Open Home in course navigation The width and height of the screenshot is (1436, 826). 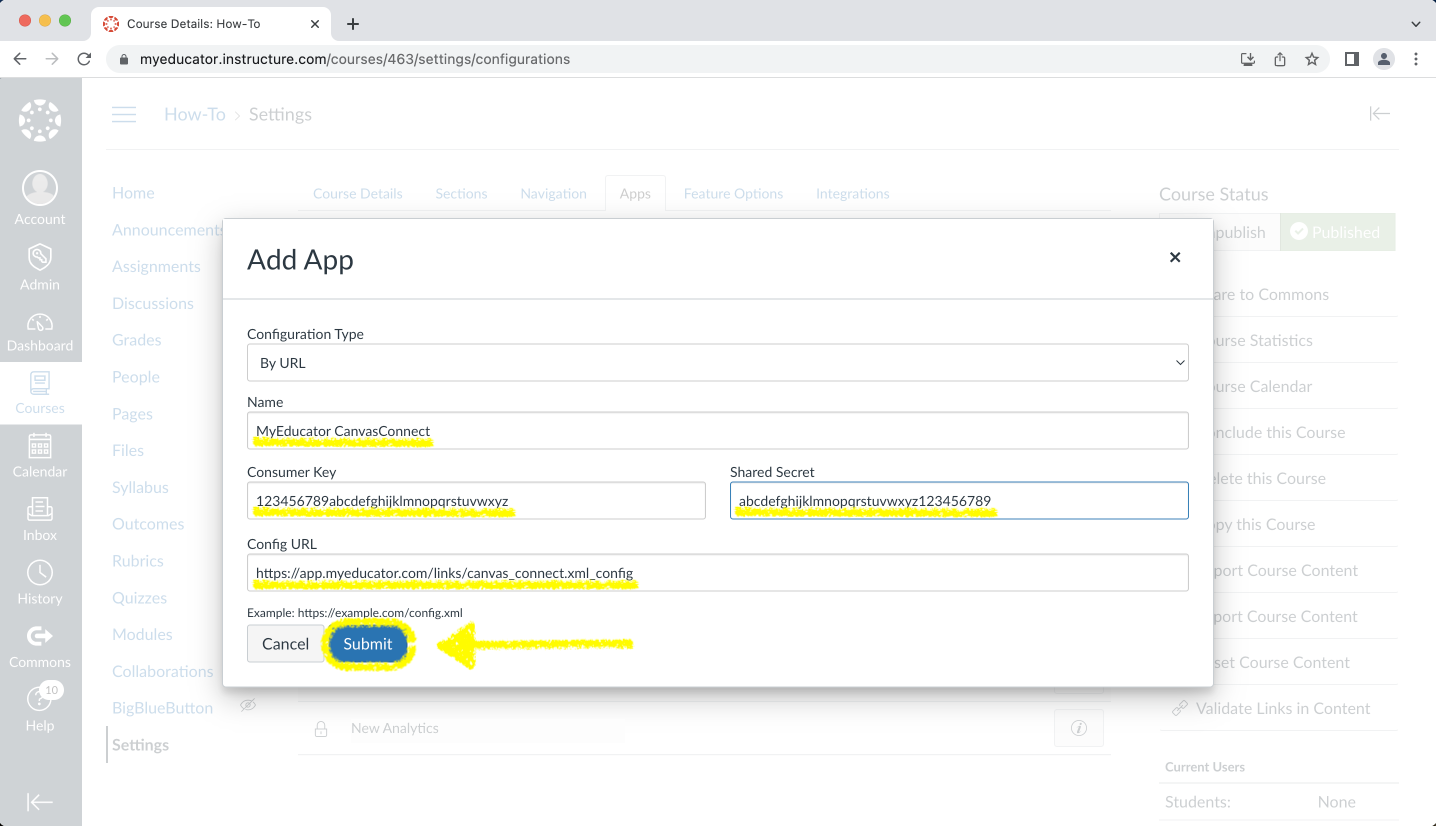133,193
